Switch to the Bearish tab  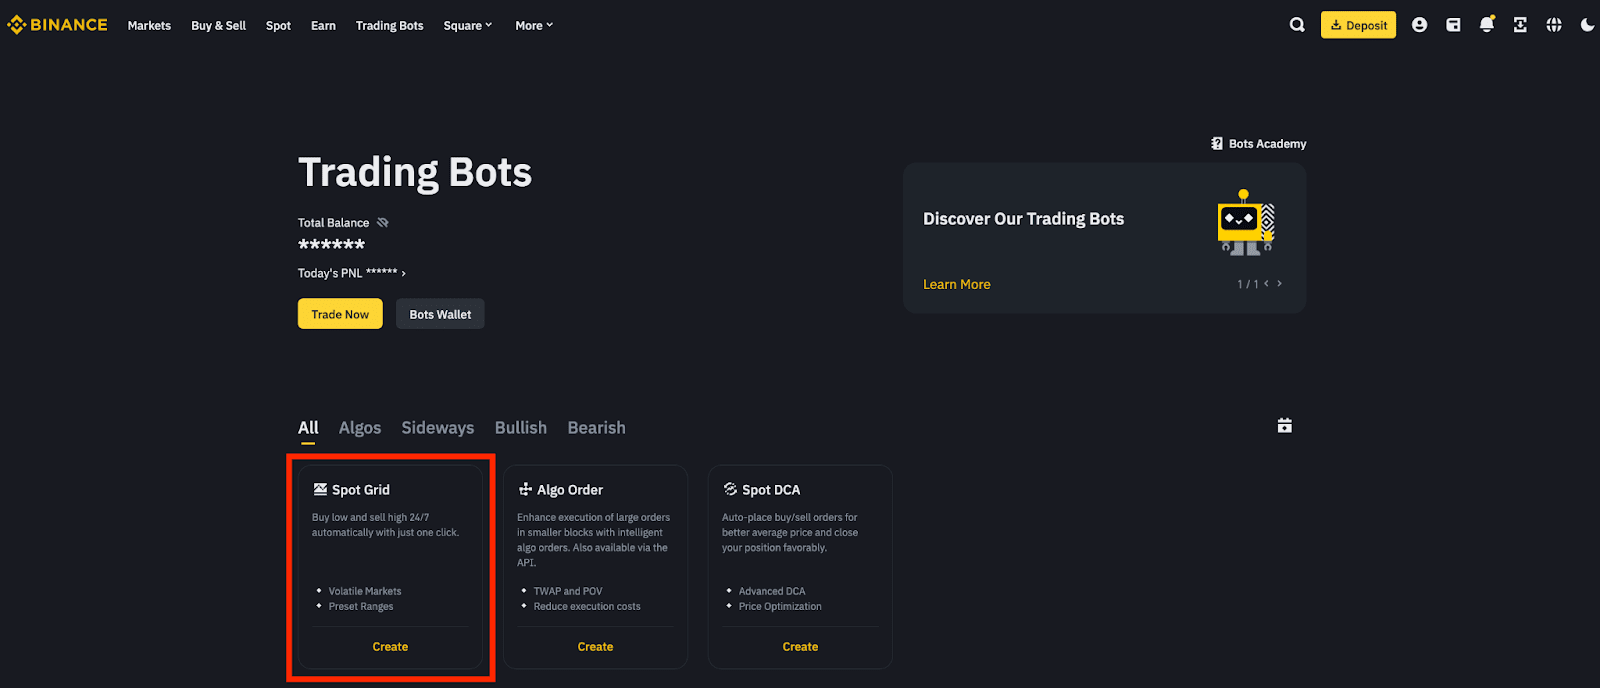coord(596,428)
